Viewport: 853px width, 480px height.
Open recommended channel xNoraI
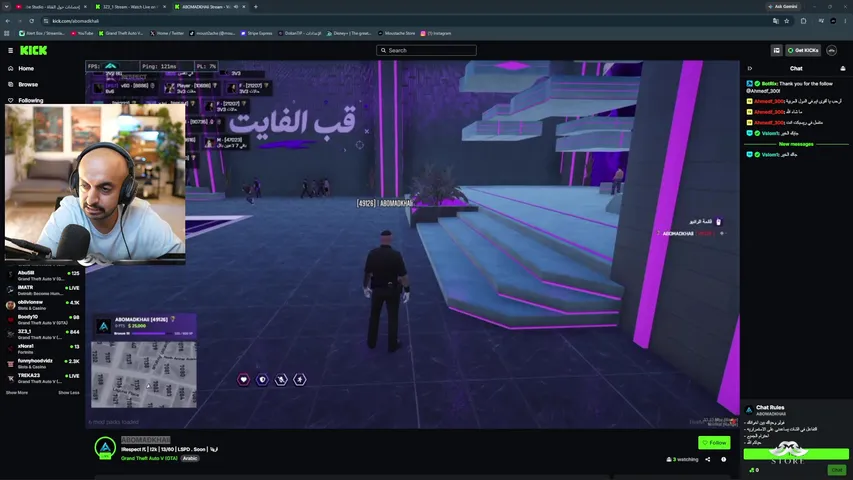click(x=42, y=349)
